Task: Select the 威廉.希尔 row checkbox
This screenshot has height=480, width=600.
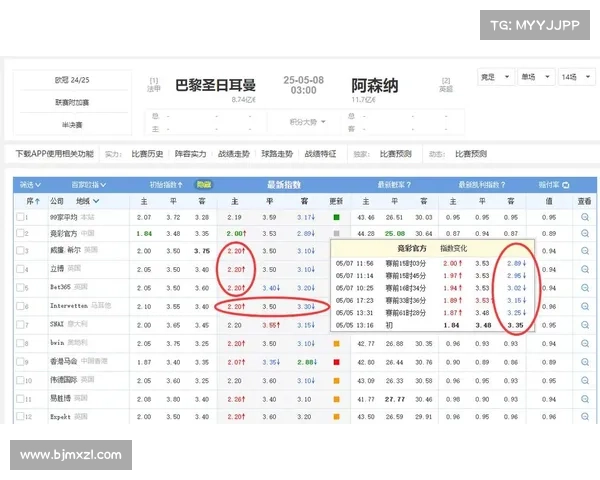Action: 20,250
